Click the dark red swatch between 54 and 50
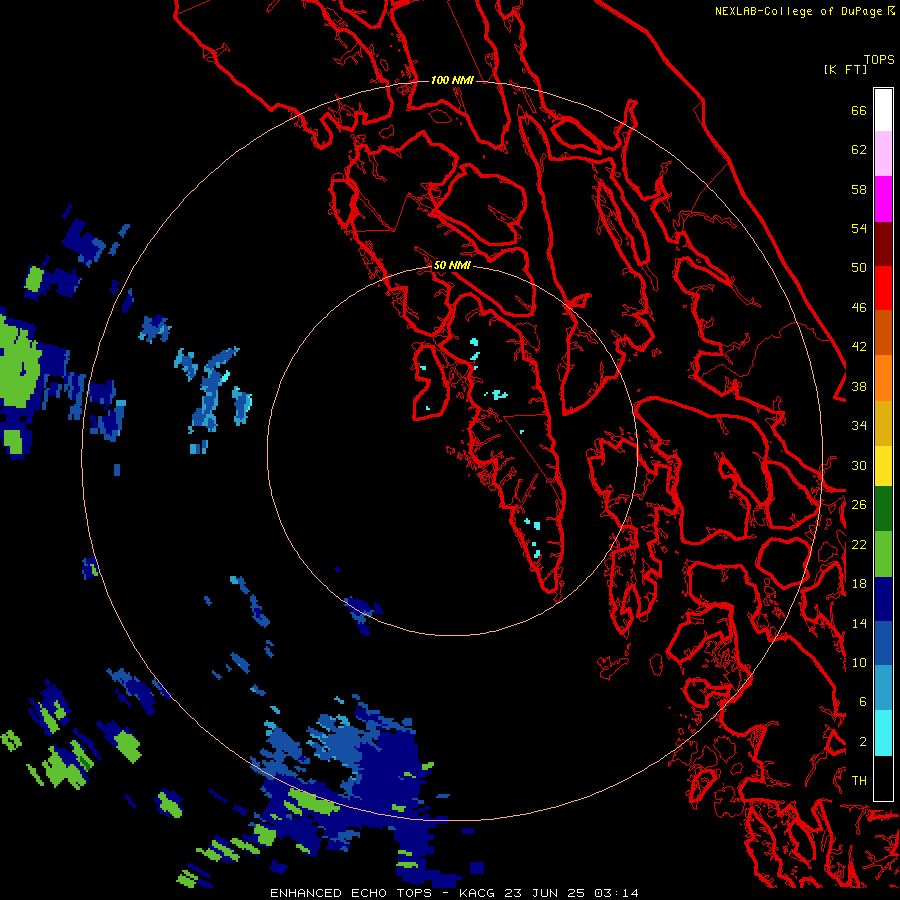 point(883,243)
